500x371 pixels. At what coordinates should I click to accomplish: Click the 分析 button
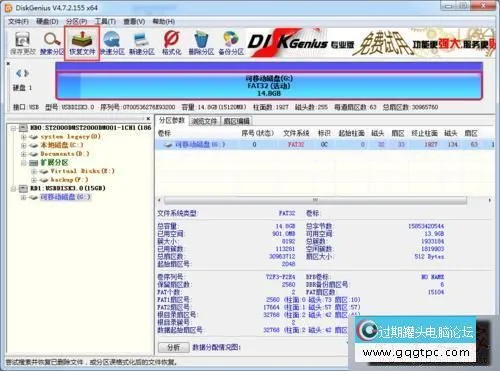(173, 347)
